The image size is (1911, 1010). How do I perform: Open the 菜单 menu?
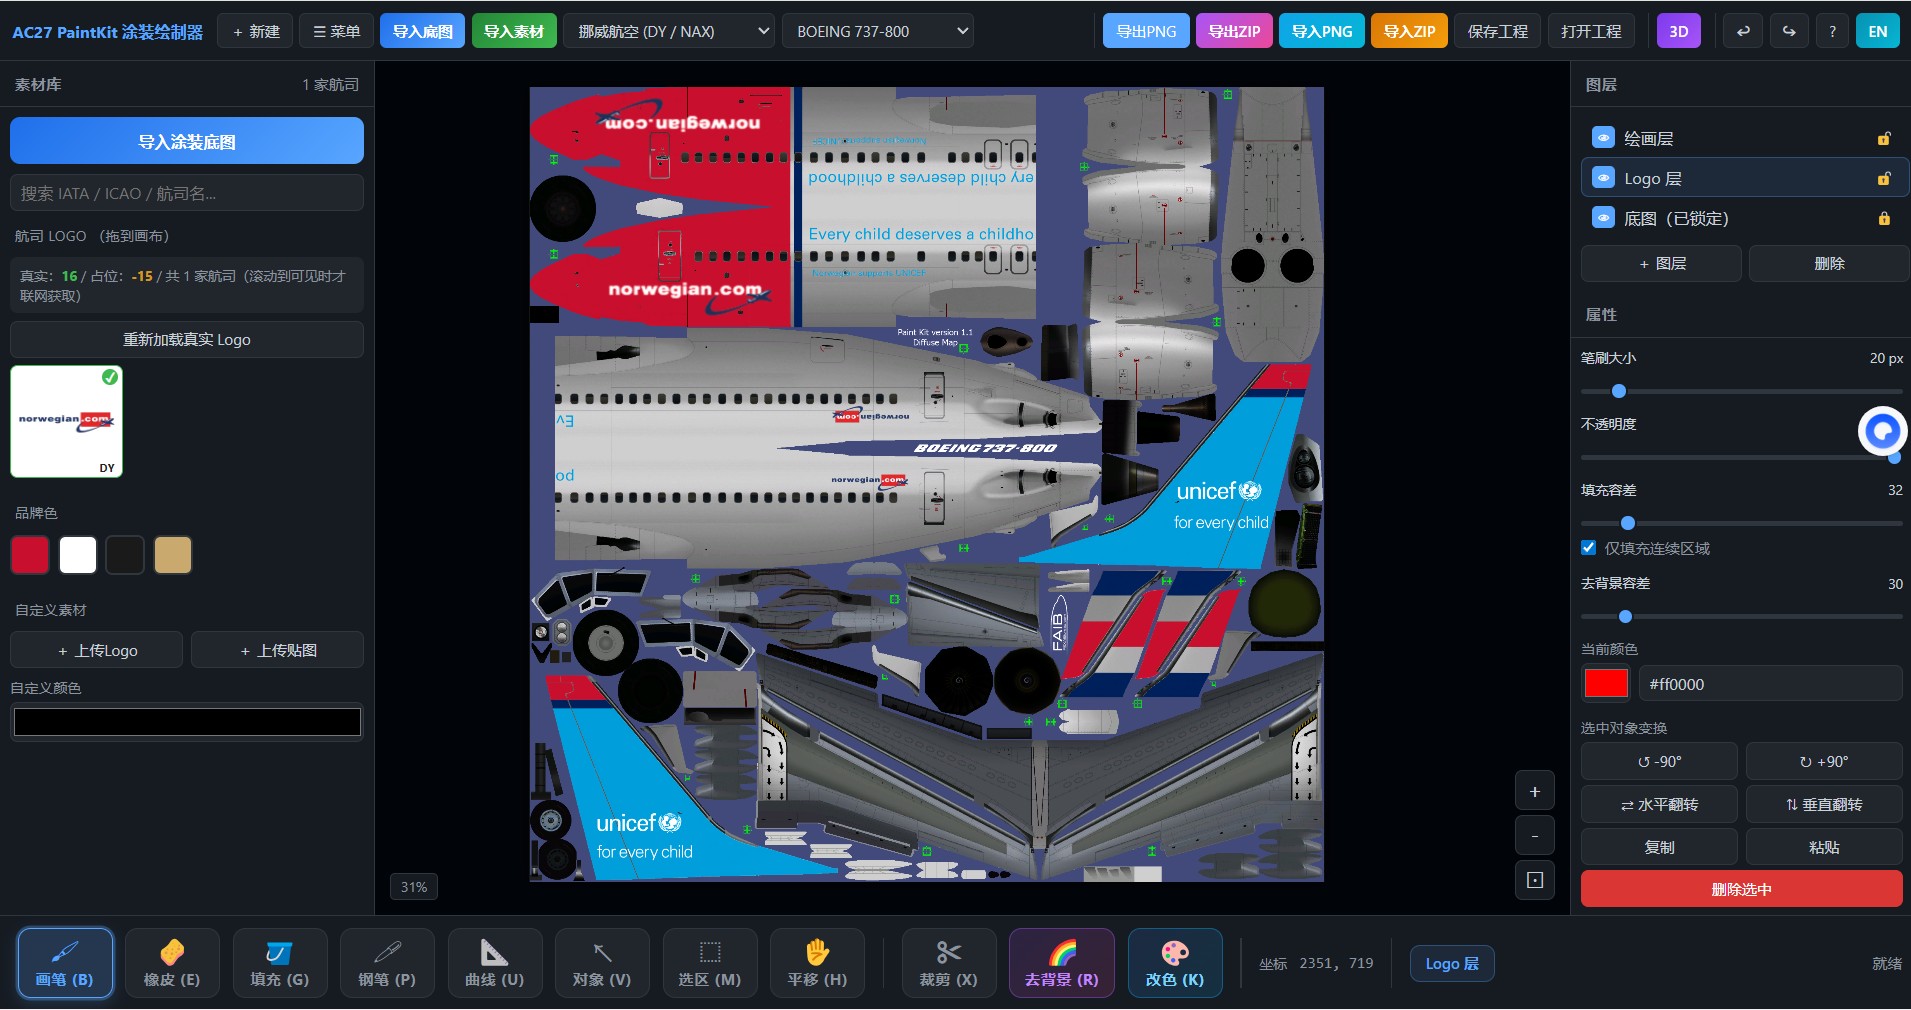(x=337, y=31)
